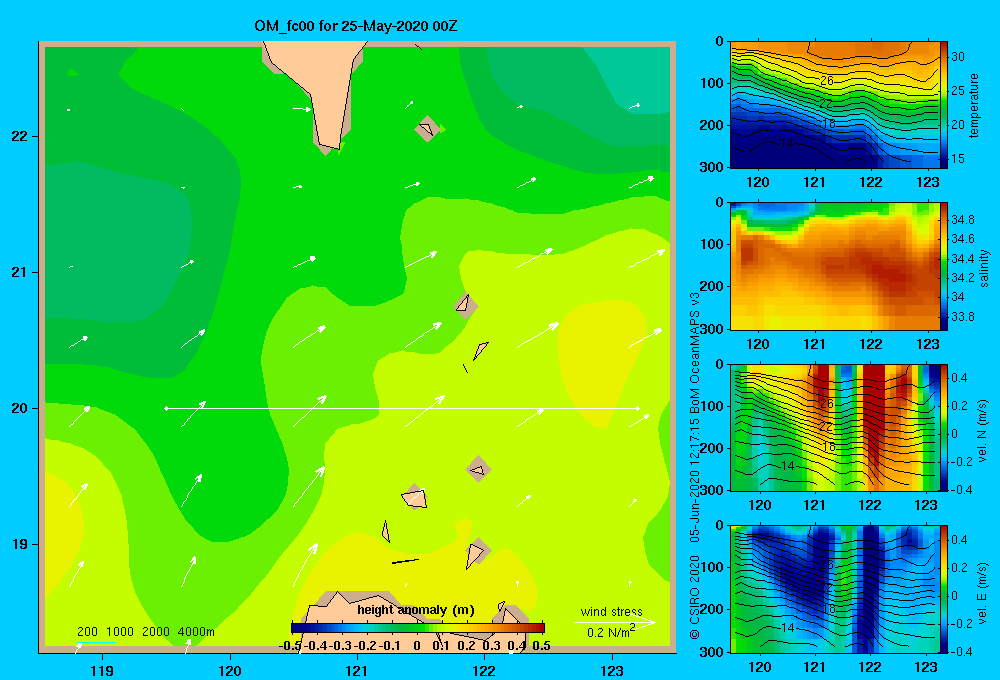Click longitude 121 on the main map axis
Viewport: 1000px width, 680px height.
point(357,670)
